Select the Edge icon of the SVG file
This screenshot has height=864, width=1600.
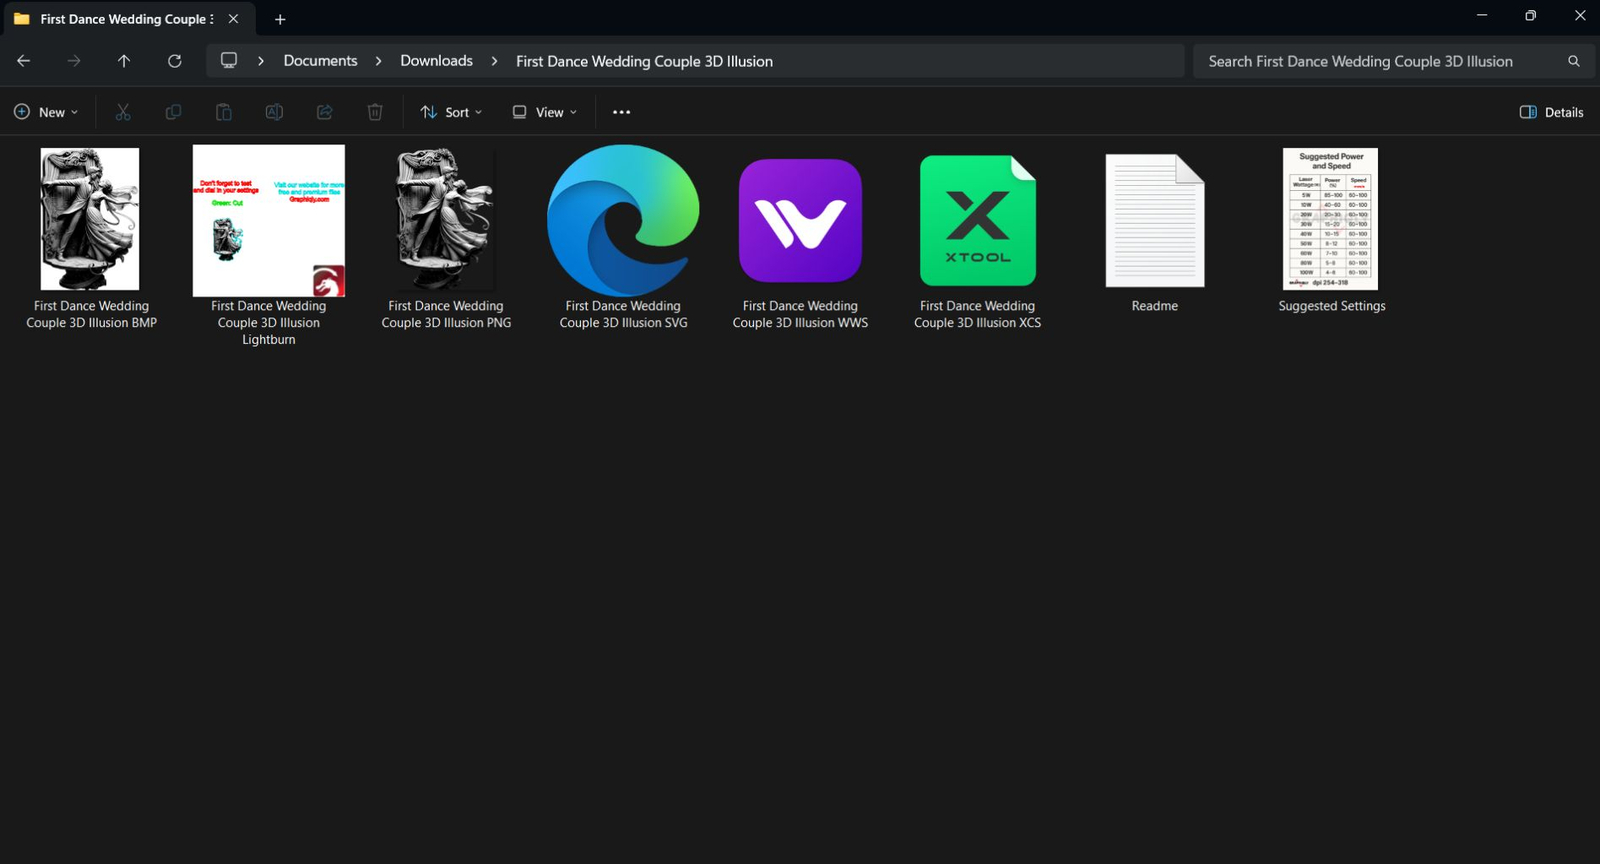(x=623, y=220)
